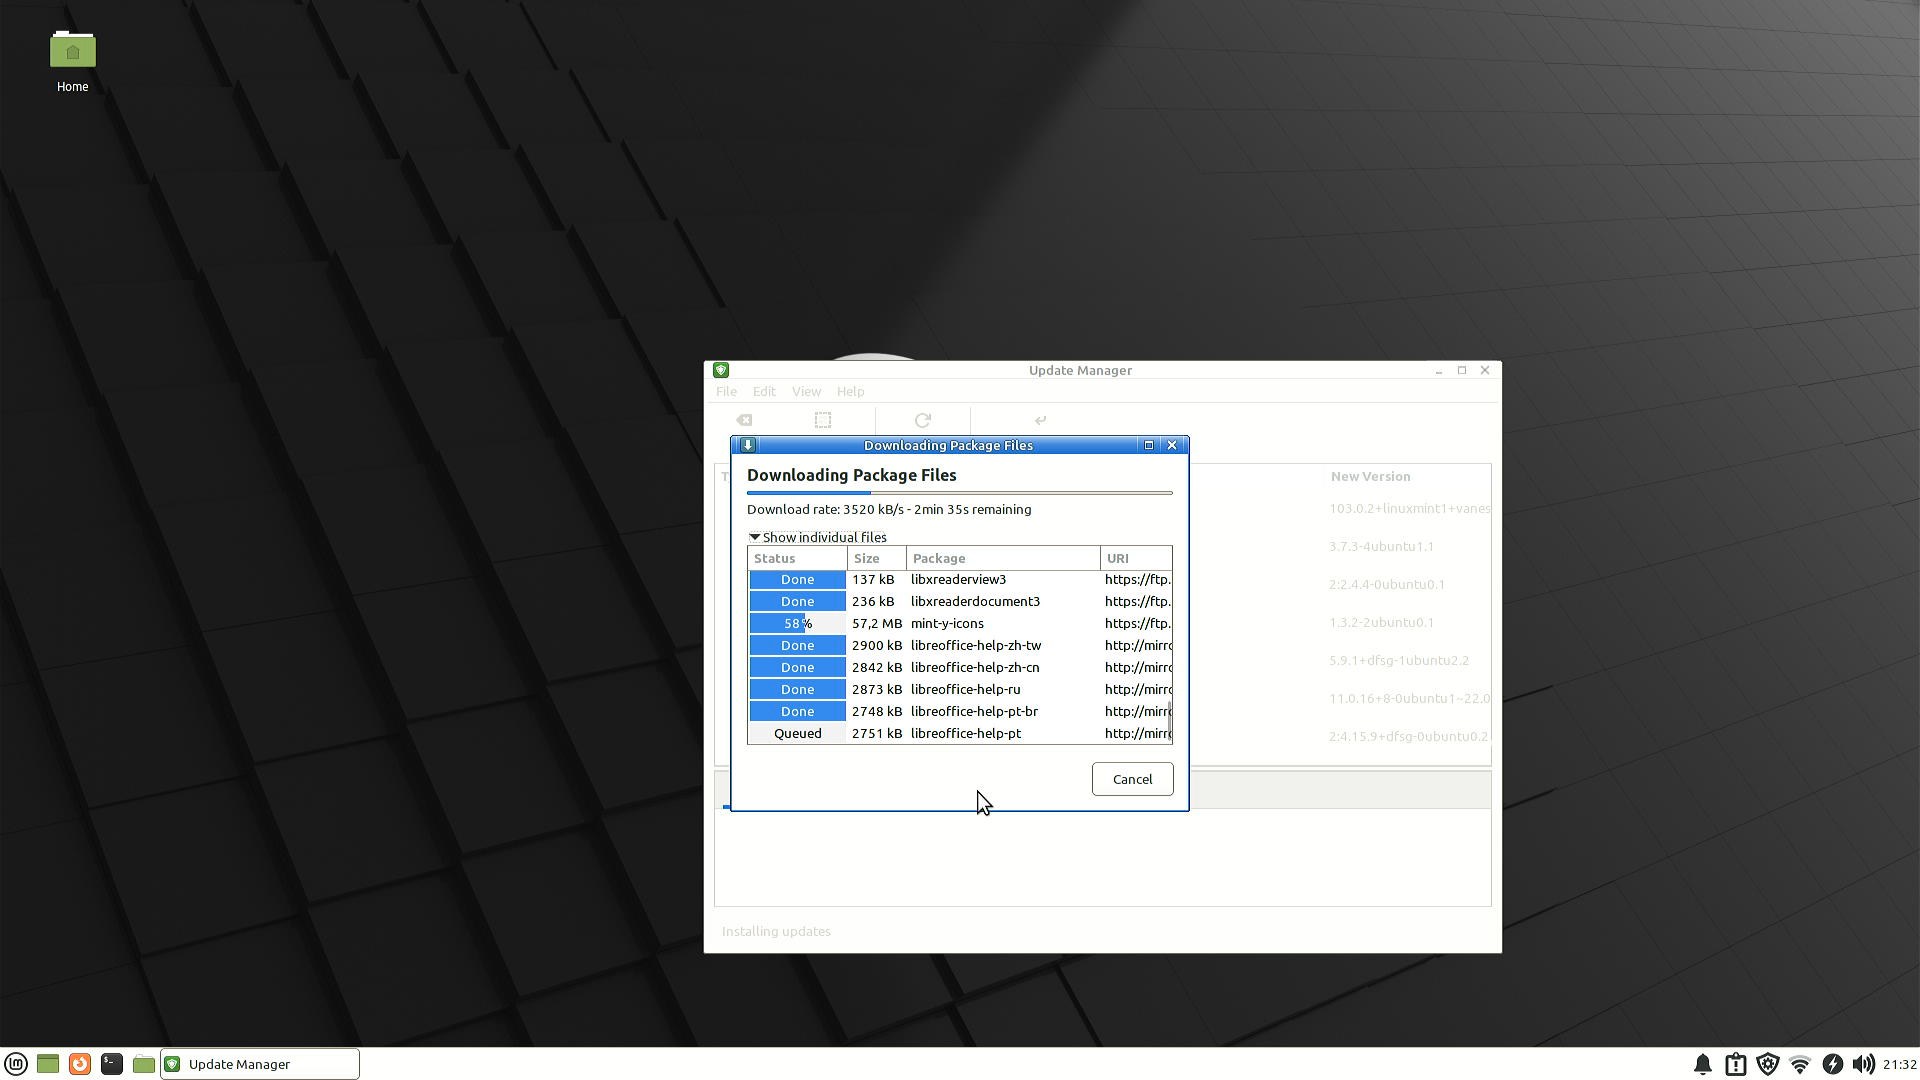The height and width of the screenshot is (1080, 1920).
Task: Open the Update Manager shield tray icon
Action: pos(1767,1064)
